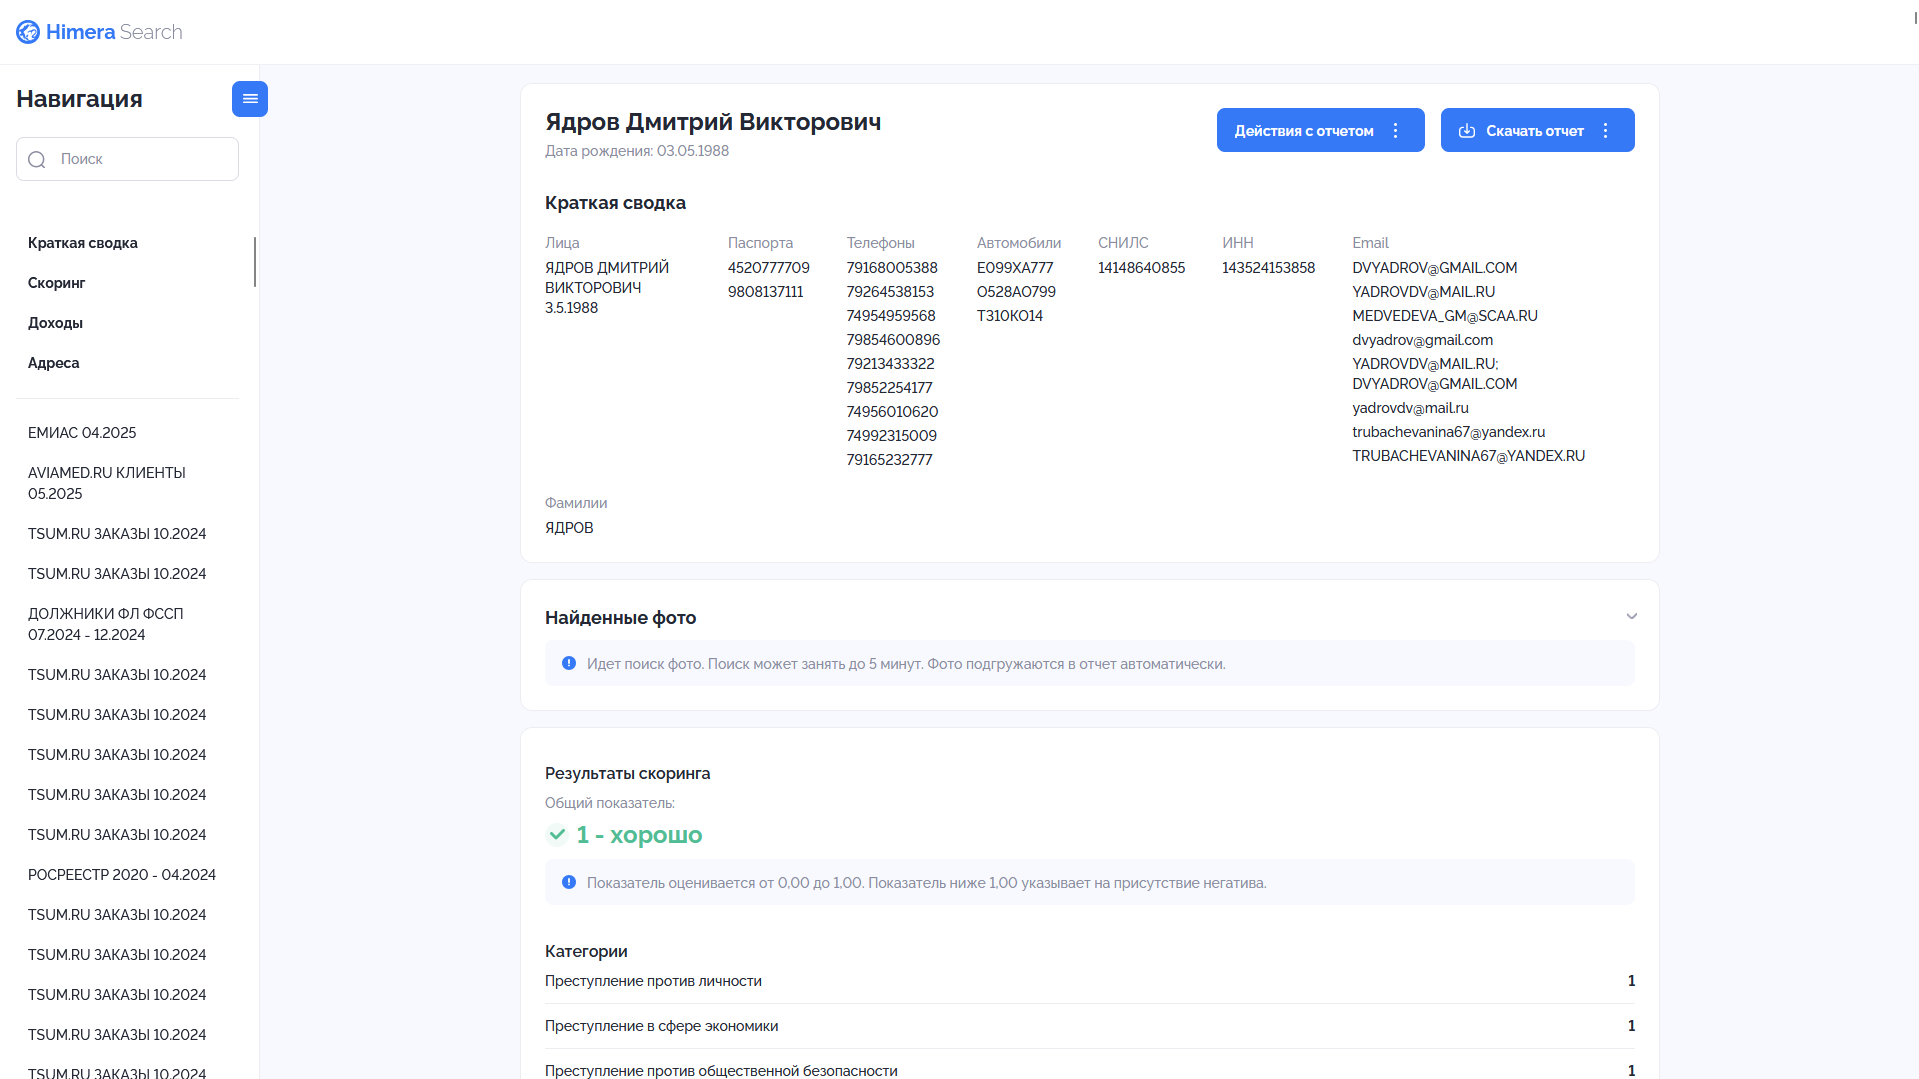Click the Преступление в сфере экономики row

(x=1090, y=1026)
